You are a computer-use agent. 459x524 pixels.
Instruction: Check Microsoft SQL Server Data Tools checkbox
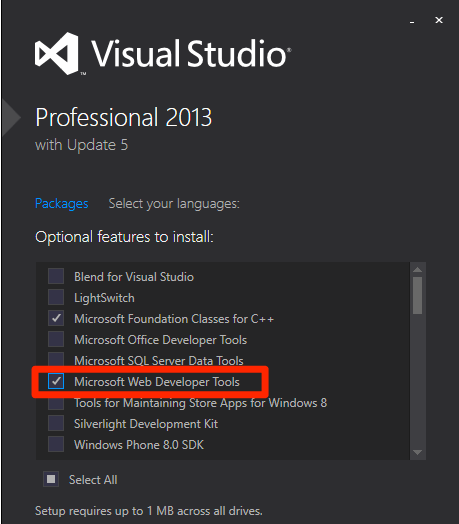pos(56,359)
